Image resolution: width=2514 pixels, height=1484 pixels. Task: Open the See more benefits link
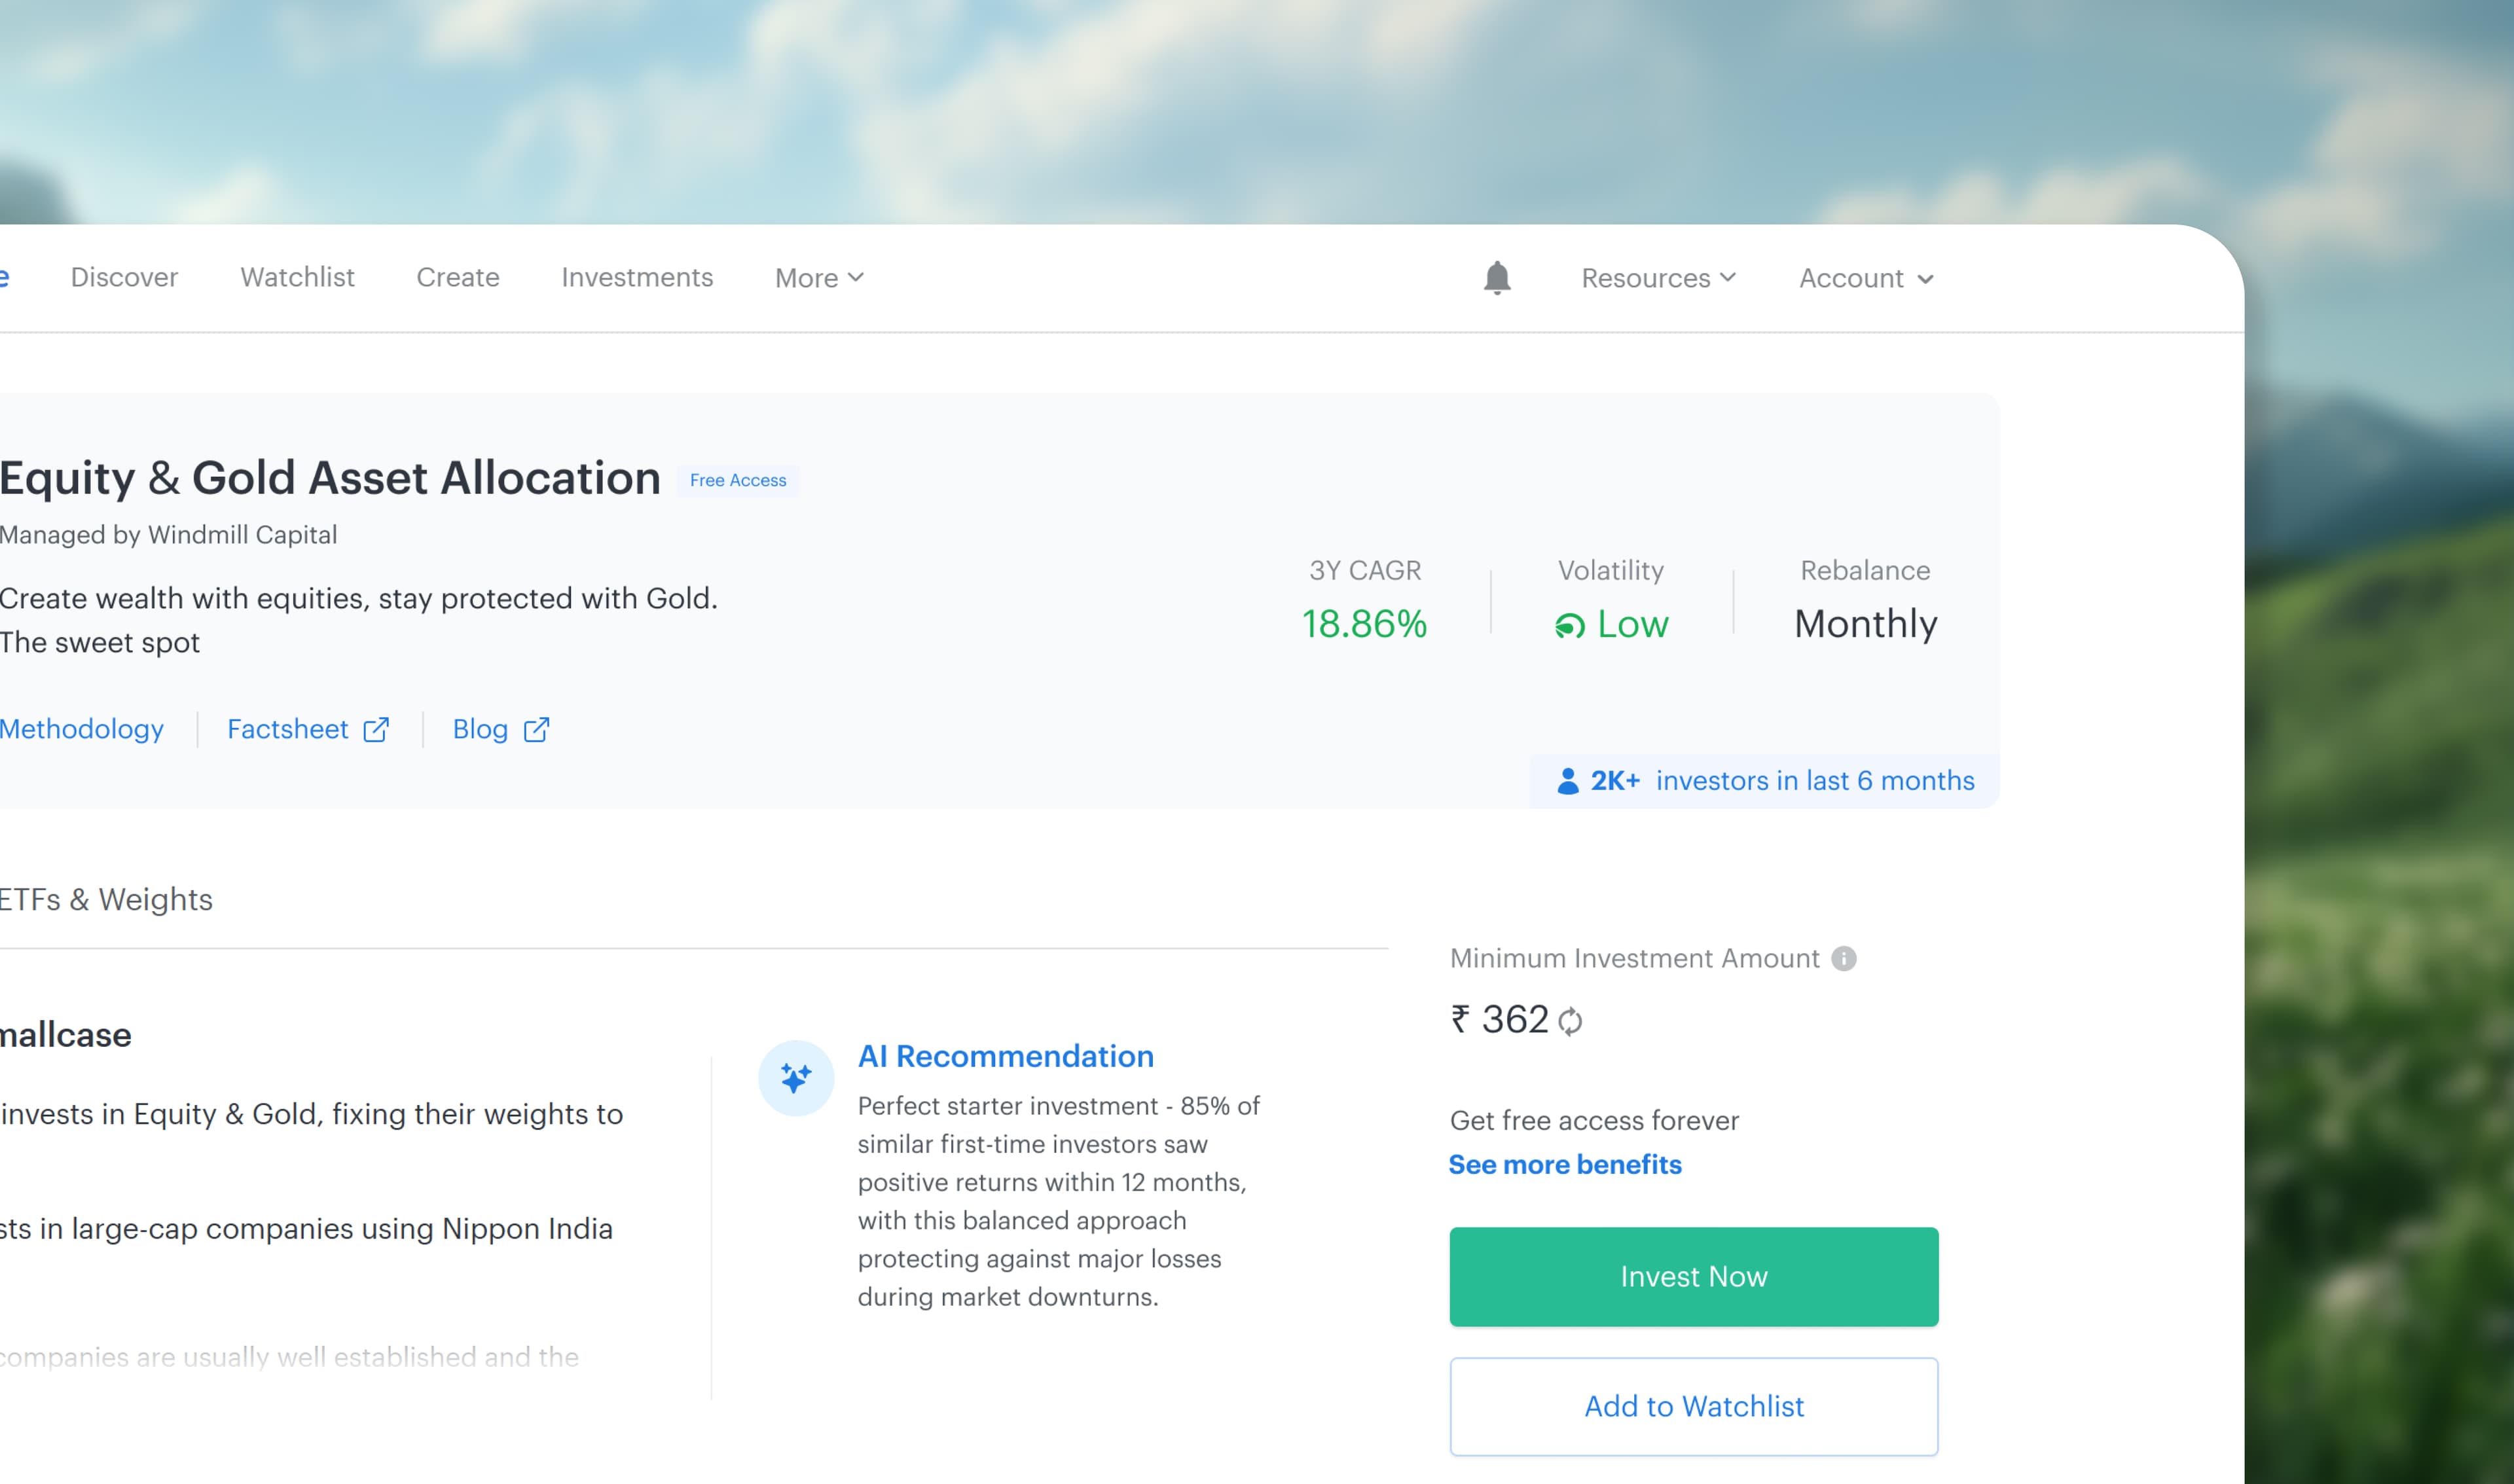1565,1165
